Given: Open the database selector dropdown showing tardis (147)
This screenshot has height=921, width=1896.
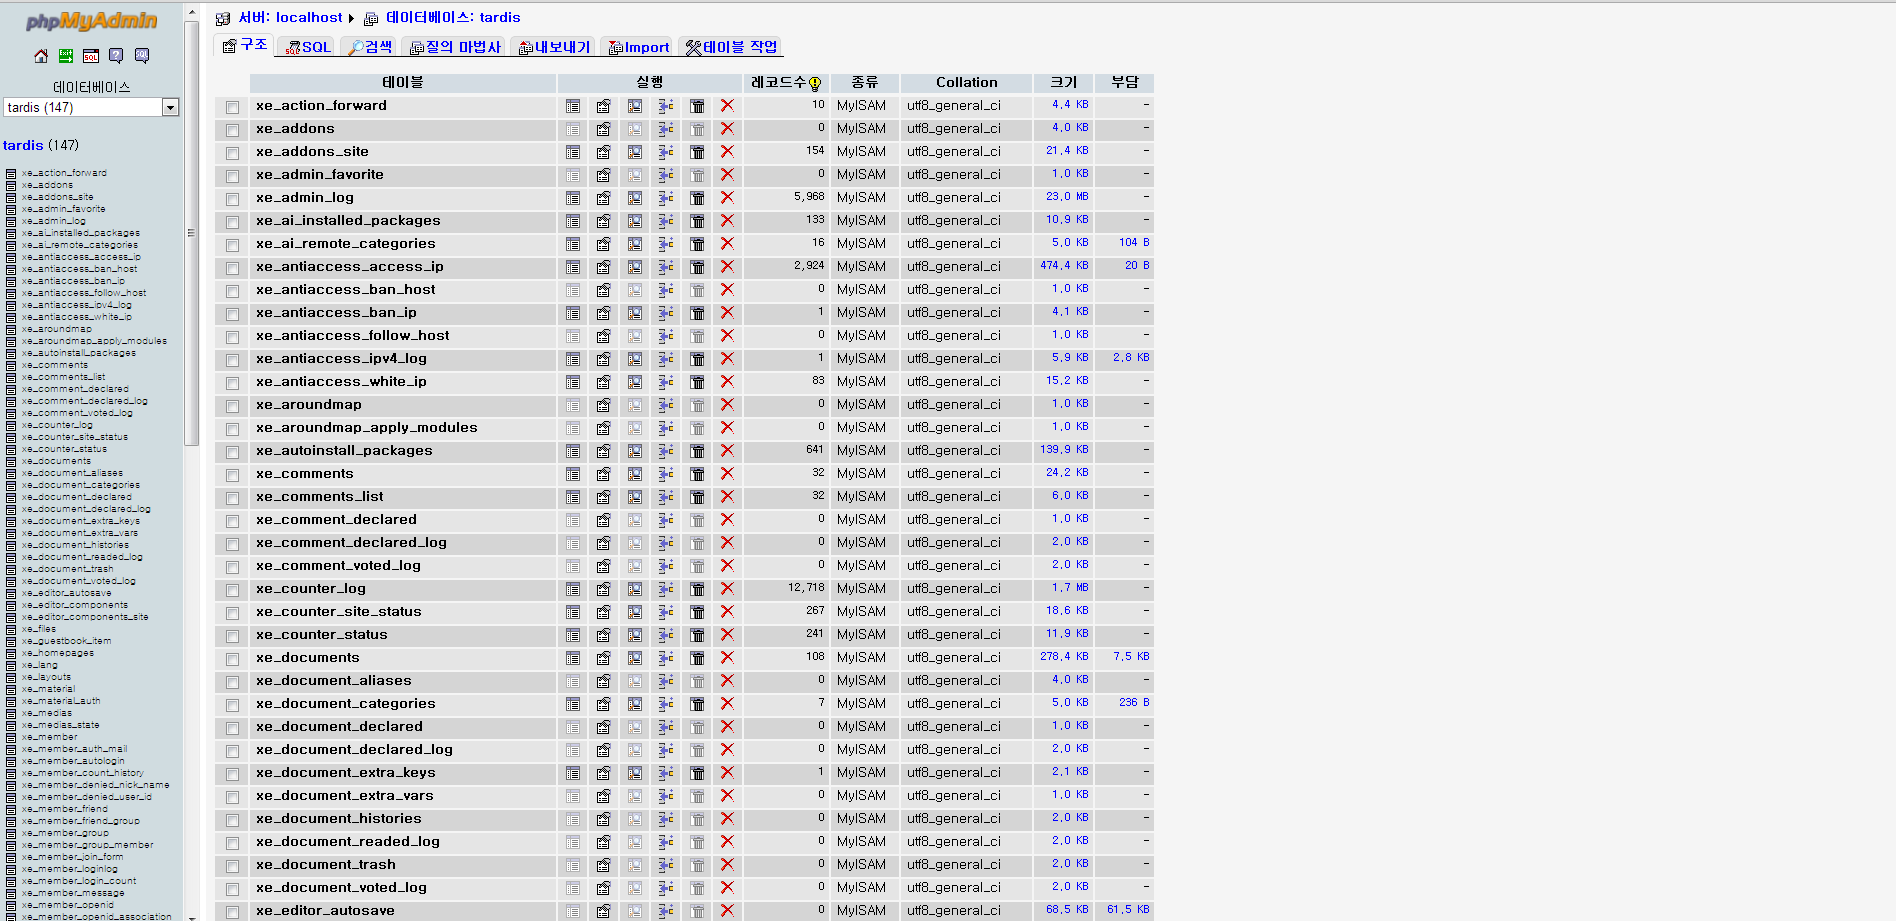Looking at the screenshot, I should (x=170, y=107).
